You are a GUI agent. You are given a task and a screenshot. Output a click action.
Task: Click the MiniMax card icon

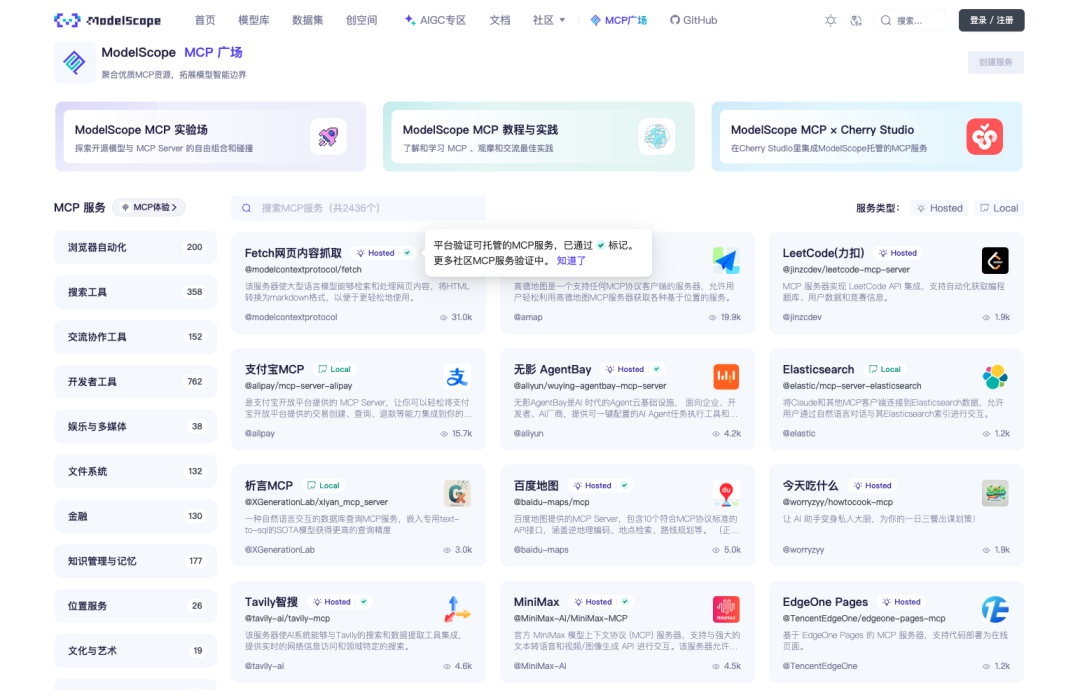[726, 609]
